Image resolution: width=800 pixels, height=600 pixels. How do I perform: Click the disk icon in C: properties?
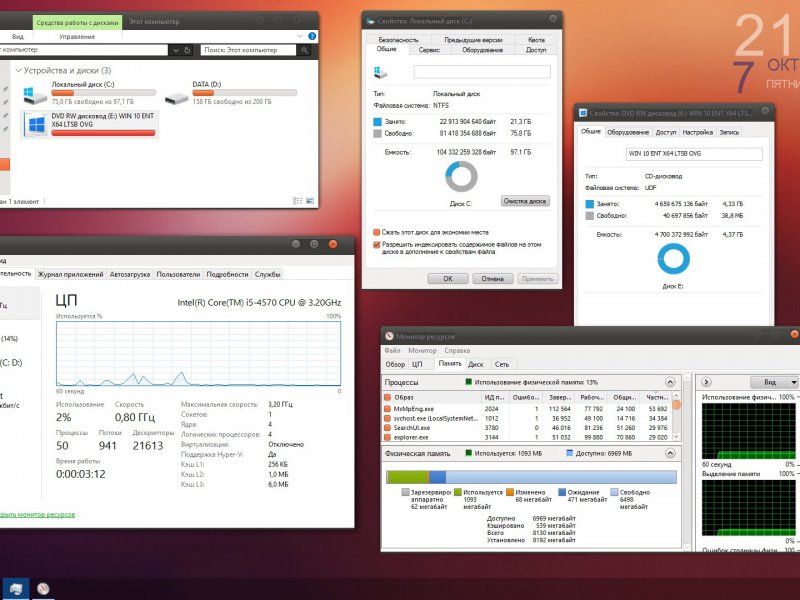coord(381,72)
